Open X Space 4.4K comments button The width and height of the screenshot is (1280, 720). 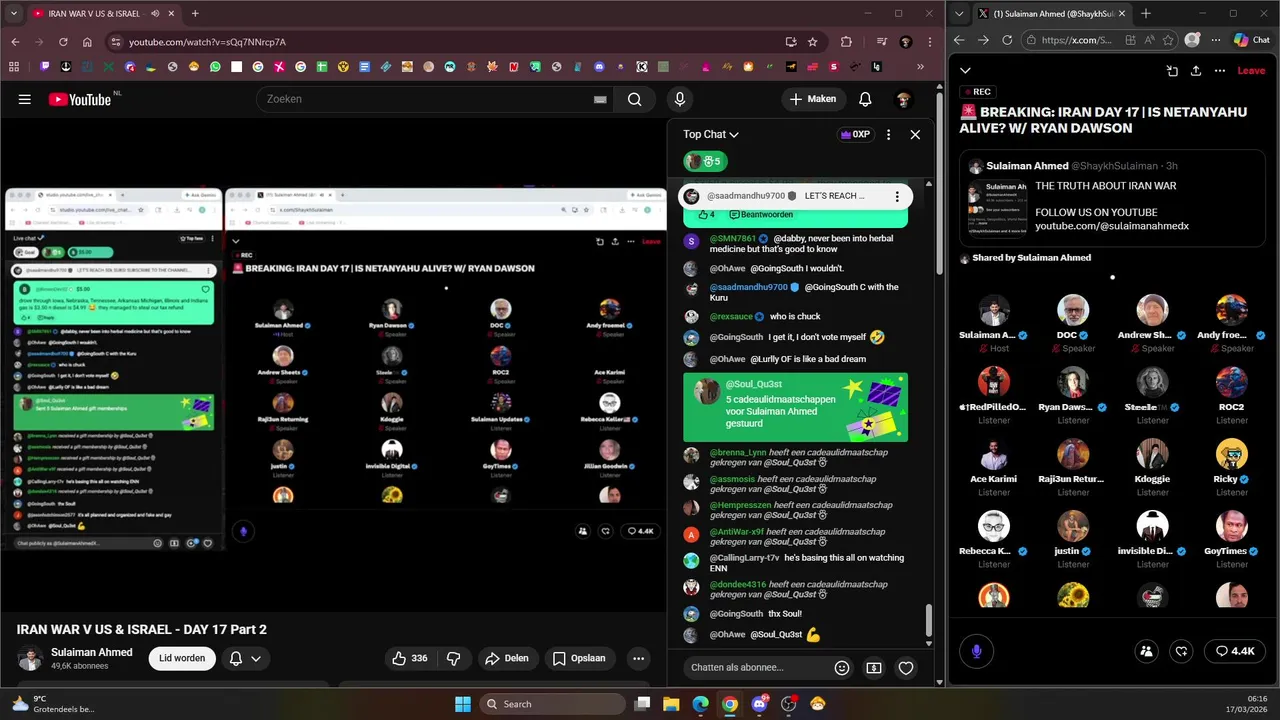[x=1235, y=651]
